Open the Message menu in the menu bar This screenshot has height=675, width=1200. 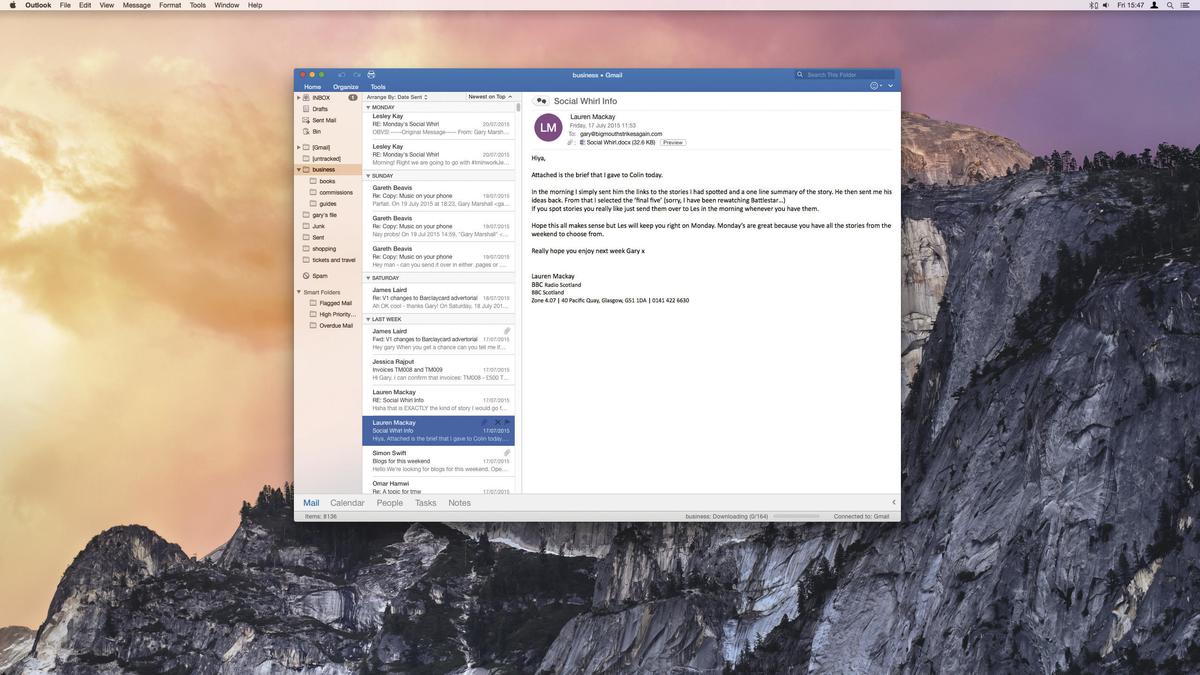pos(137,5)
